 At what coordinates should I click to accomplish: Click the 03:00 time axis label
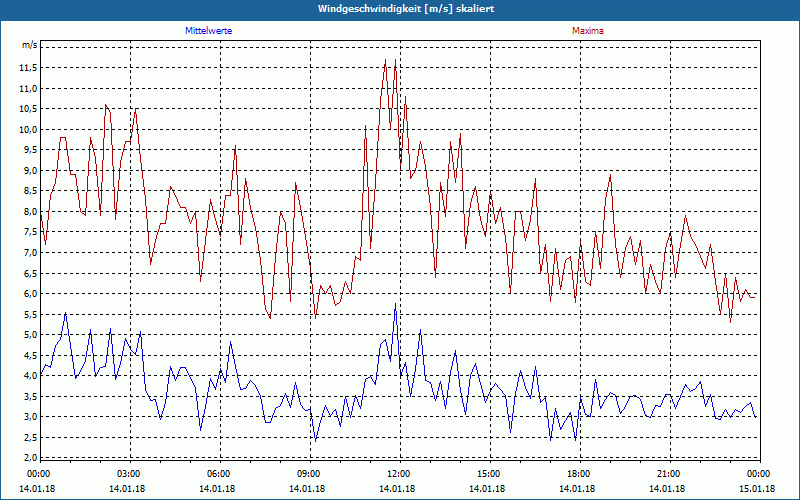coord(130,474)
